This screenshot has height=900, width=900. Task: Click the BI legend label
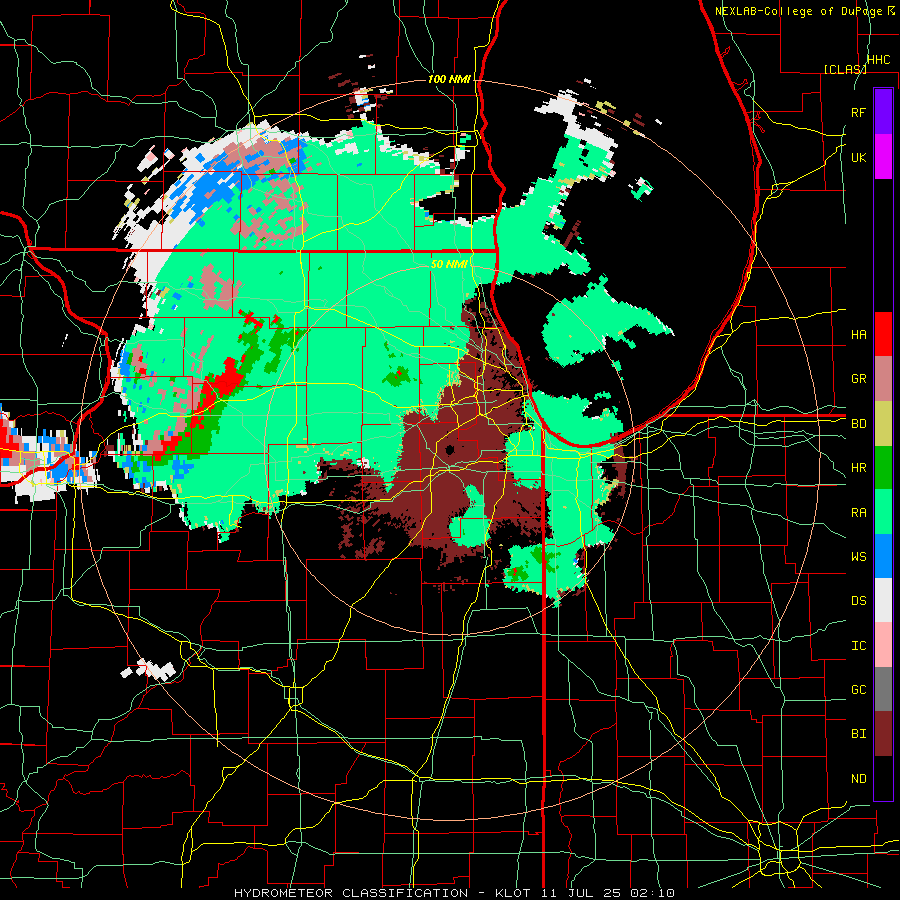point(858,734)
